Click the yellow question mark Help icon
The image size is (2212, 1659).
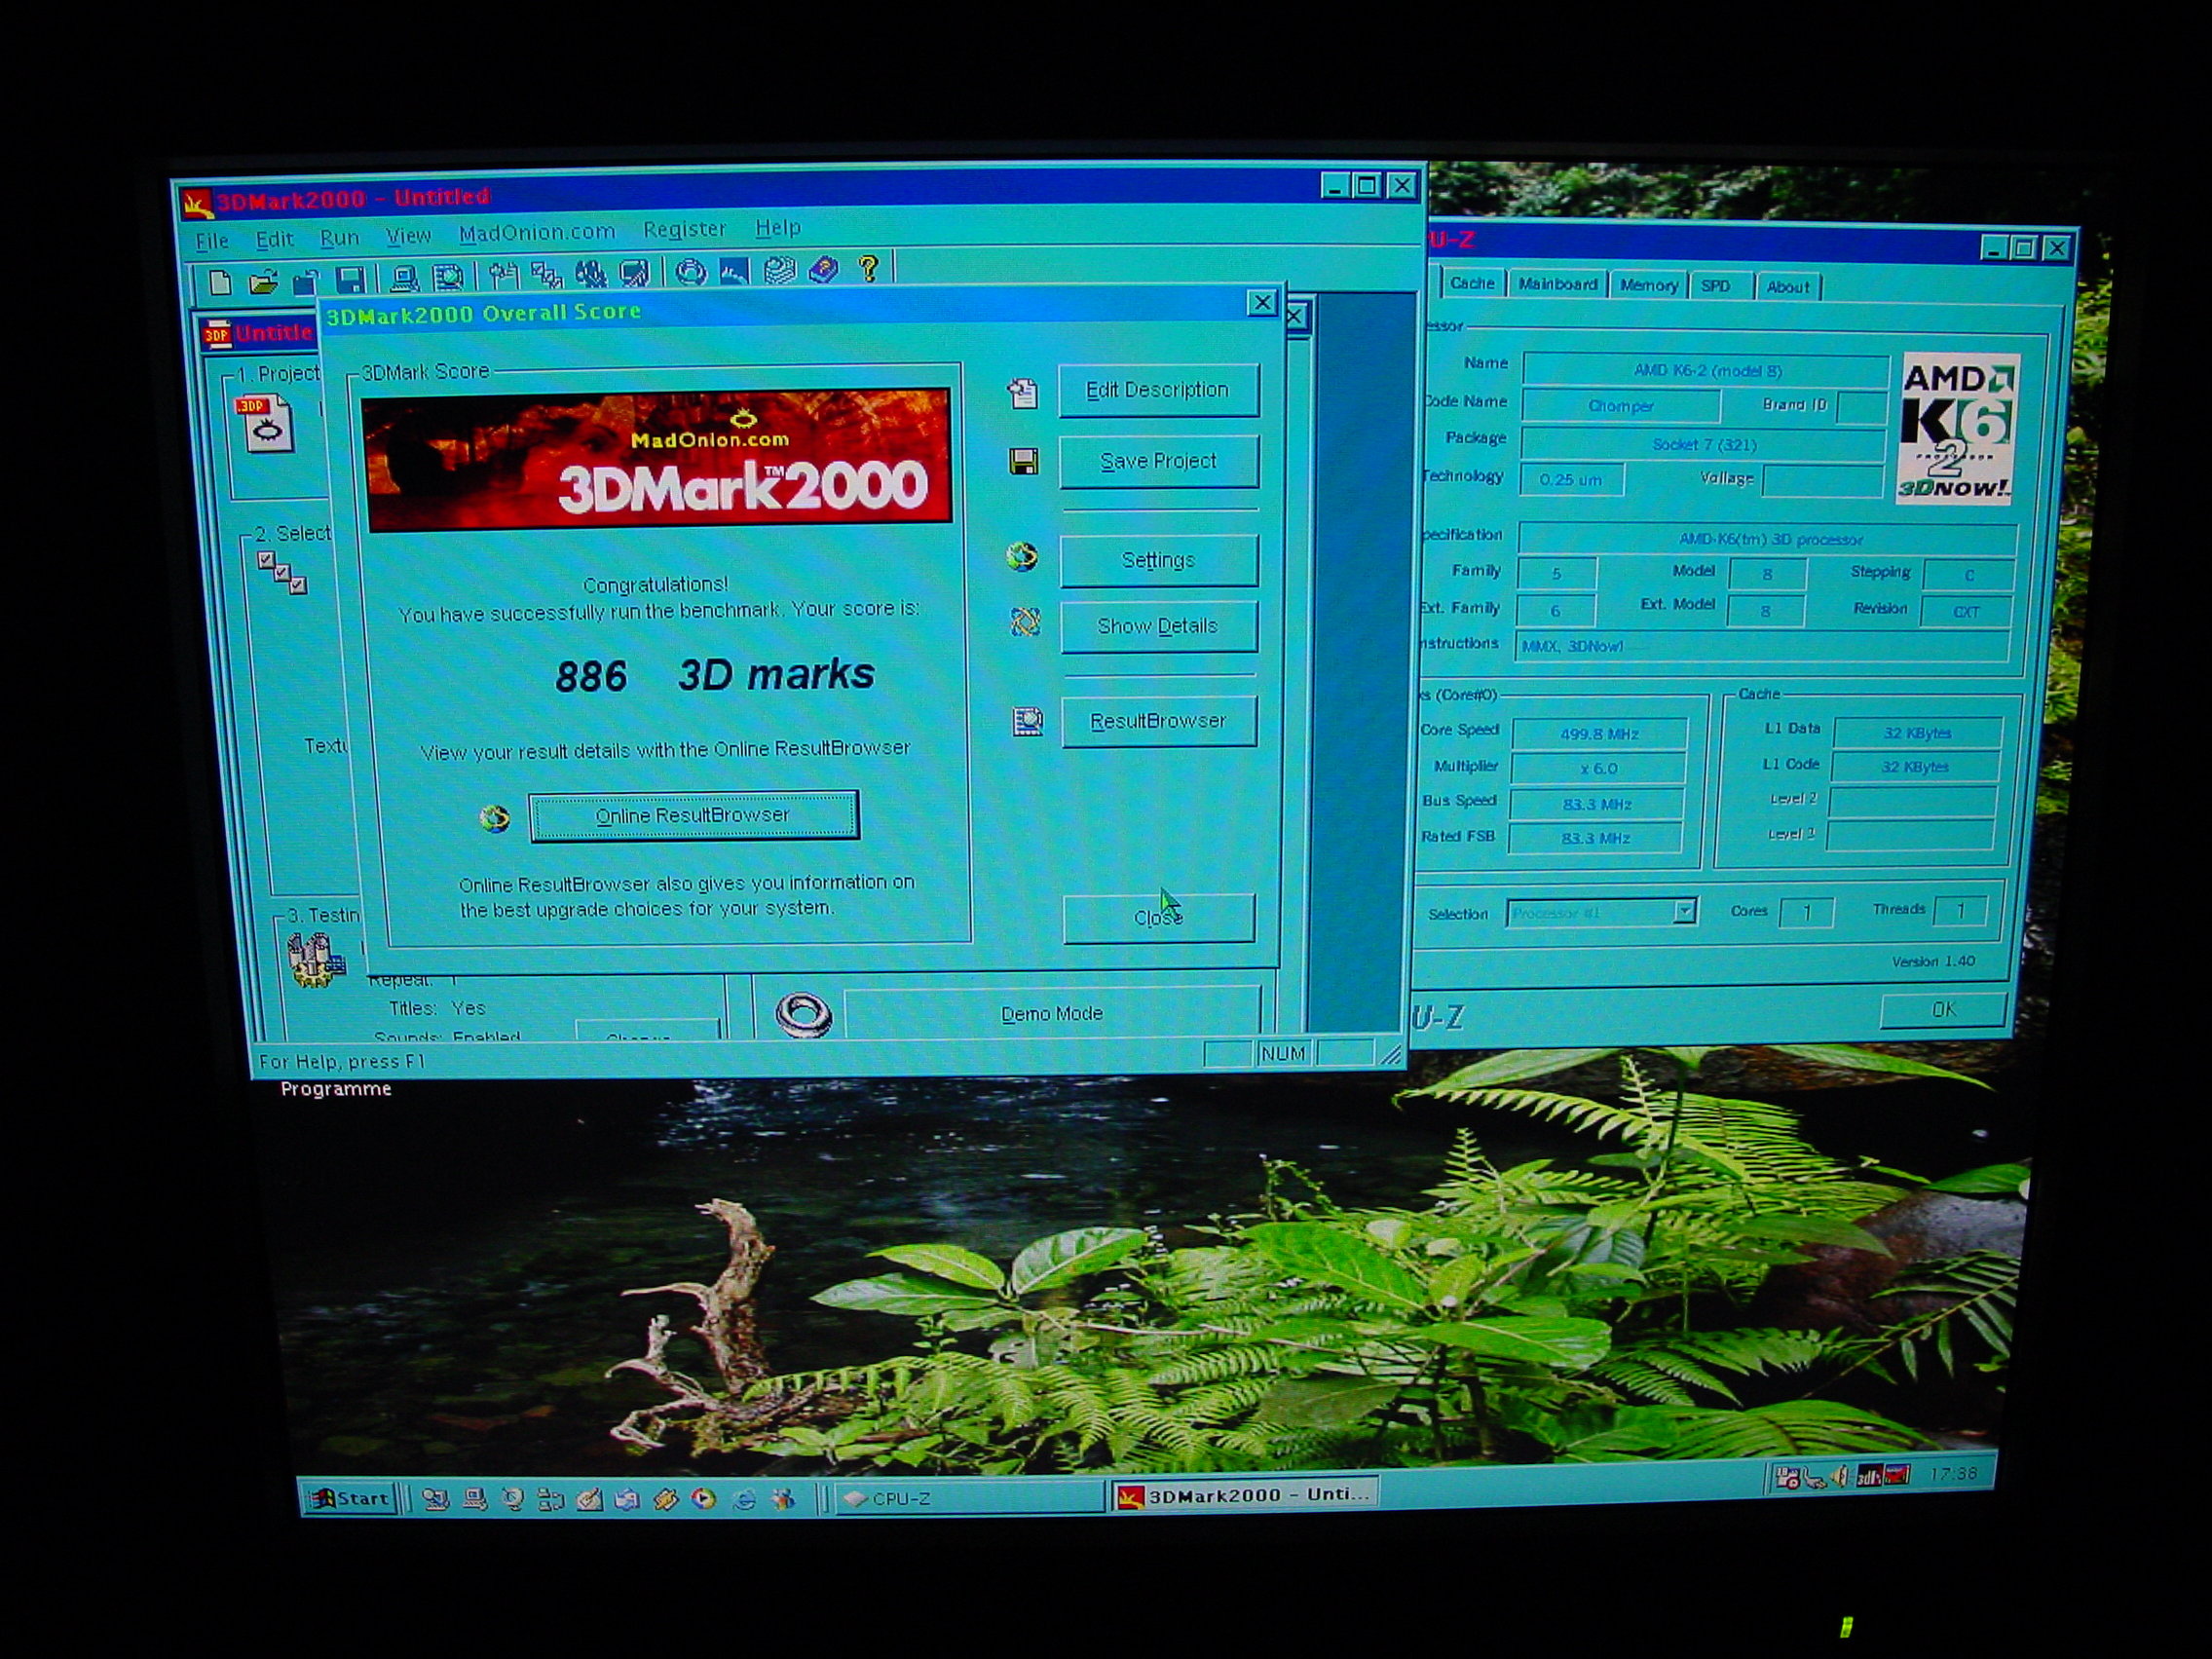868,268
